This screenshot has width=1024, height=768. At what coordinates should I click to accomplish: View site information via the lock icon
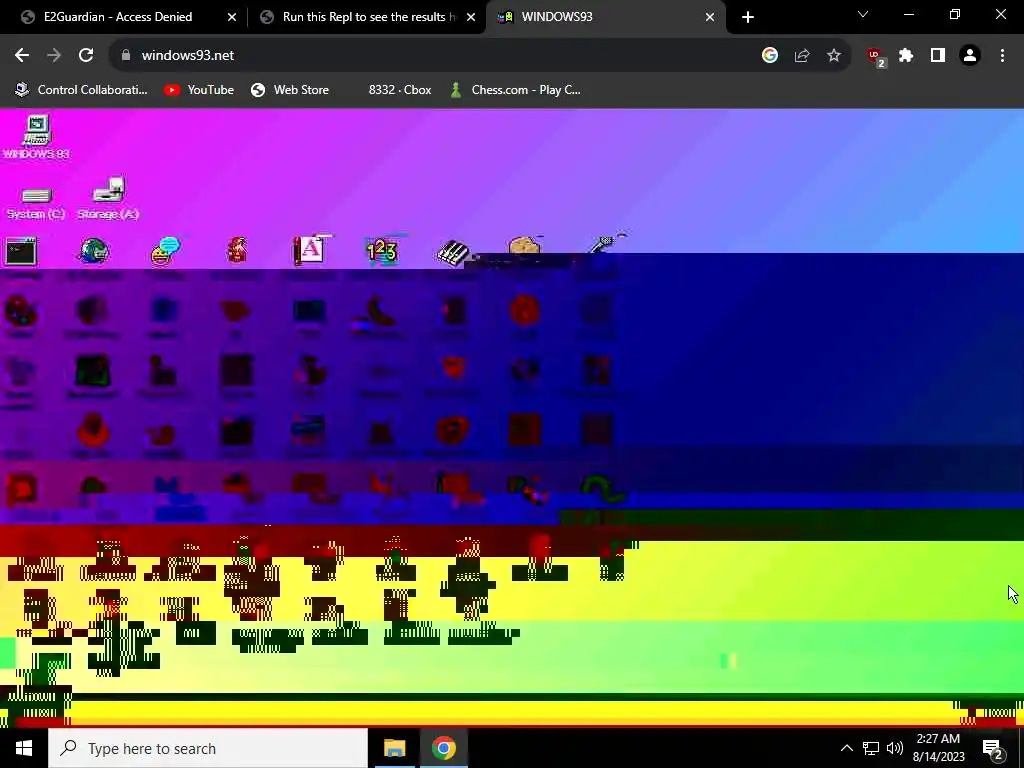tap(126, 56)
